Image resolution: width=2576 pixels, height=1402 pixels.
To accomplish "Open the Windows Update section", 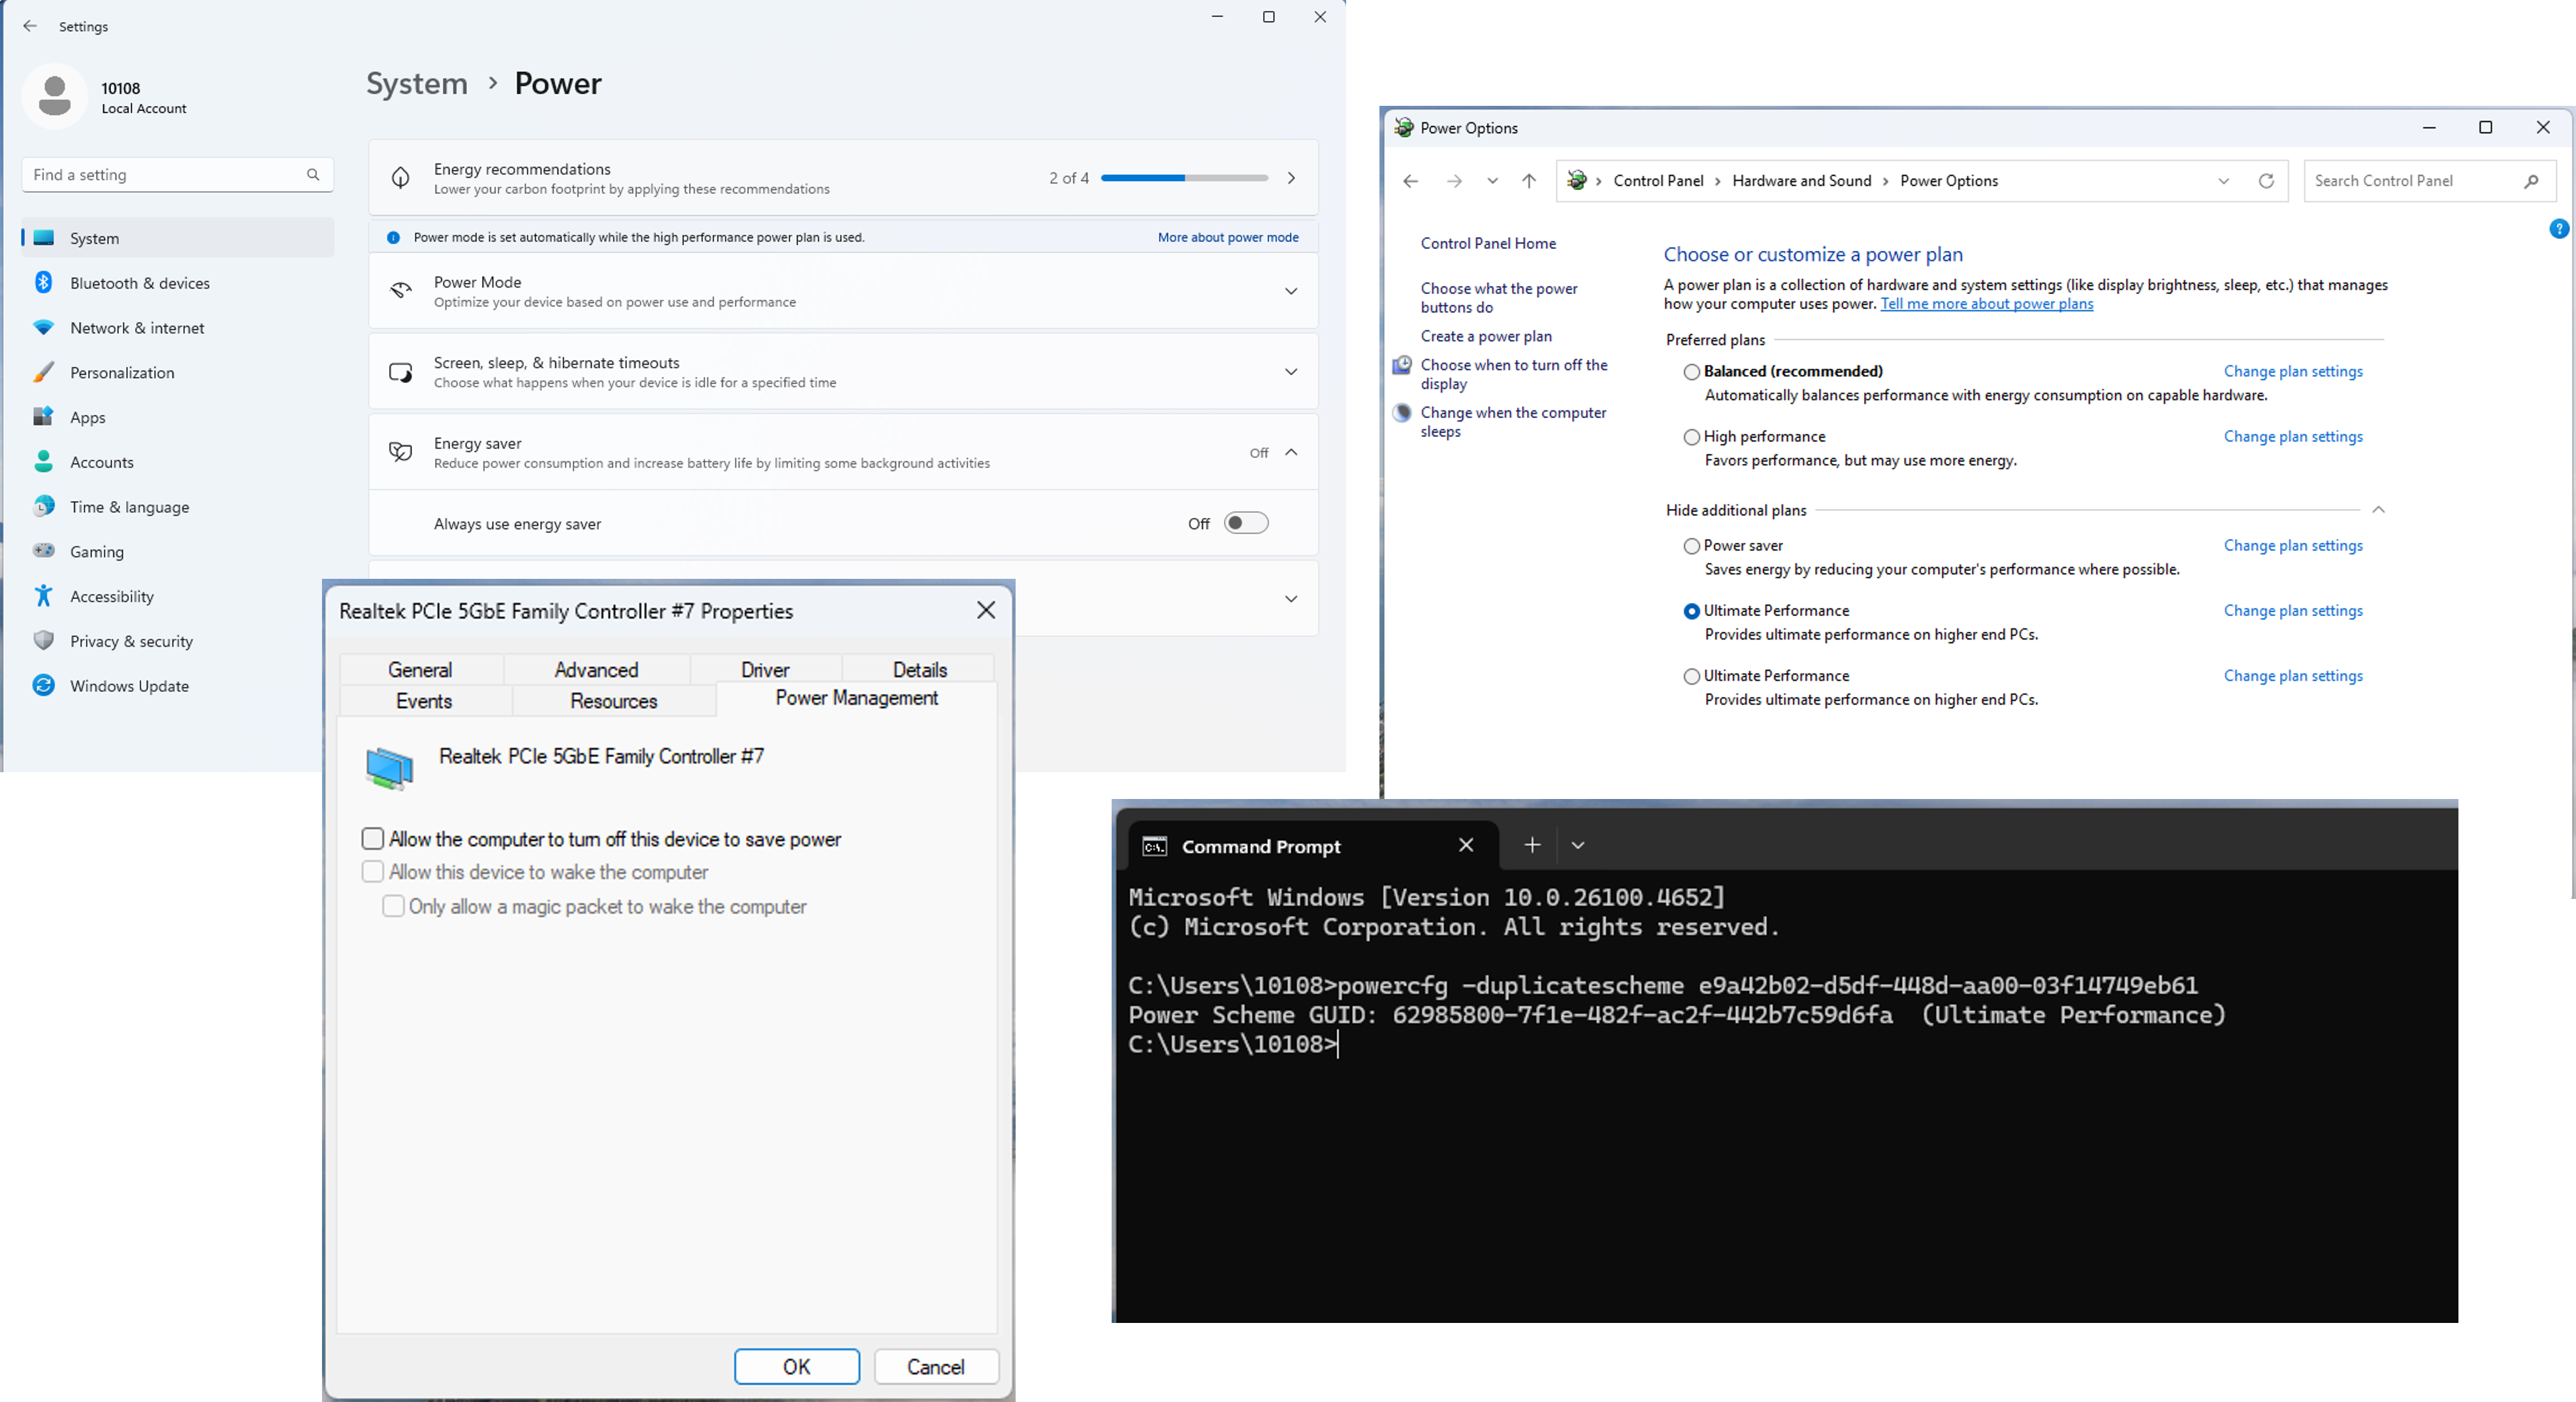I will tap(129, 686).
